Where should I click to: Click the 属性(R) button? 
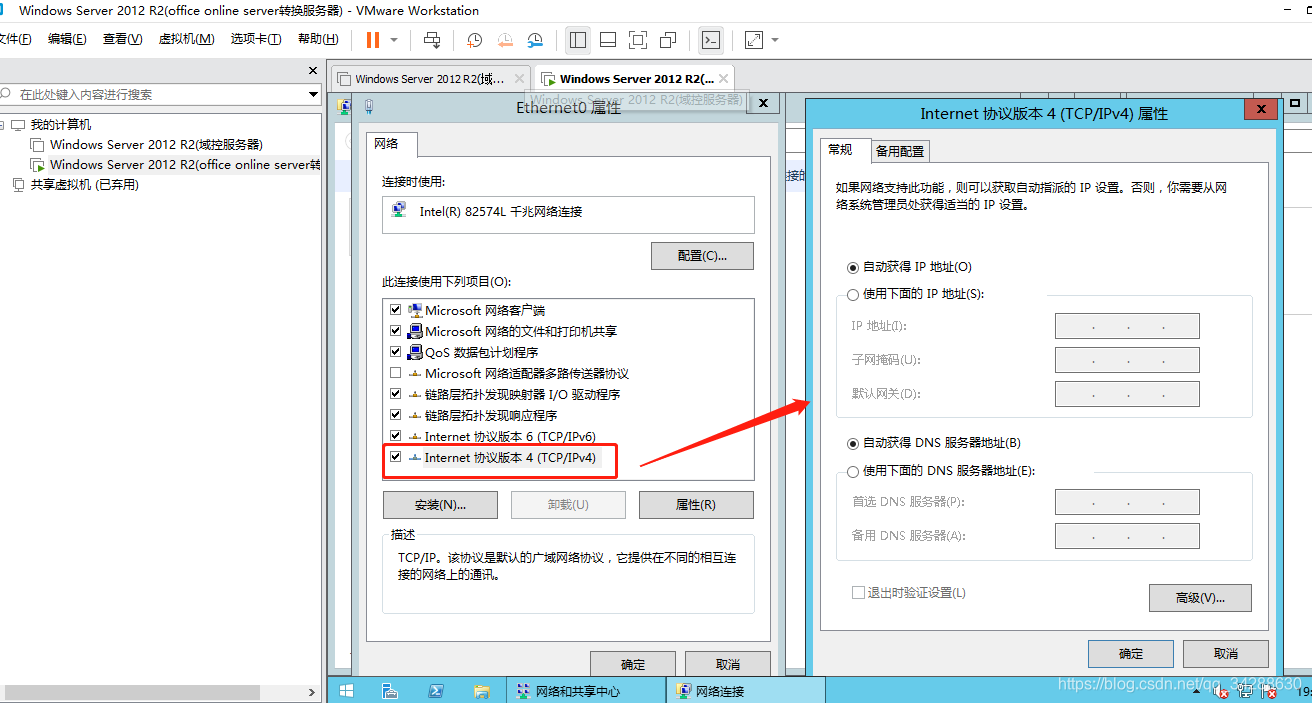point(696,505)
